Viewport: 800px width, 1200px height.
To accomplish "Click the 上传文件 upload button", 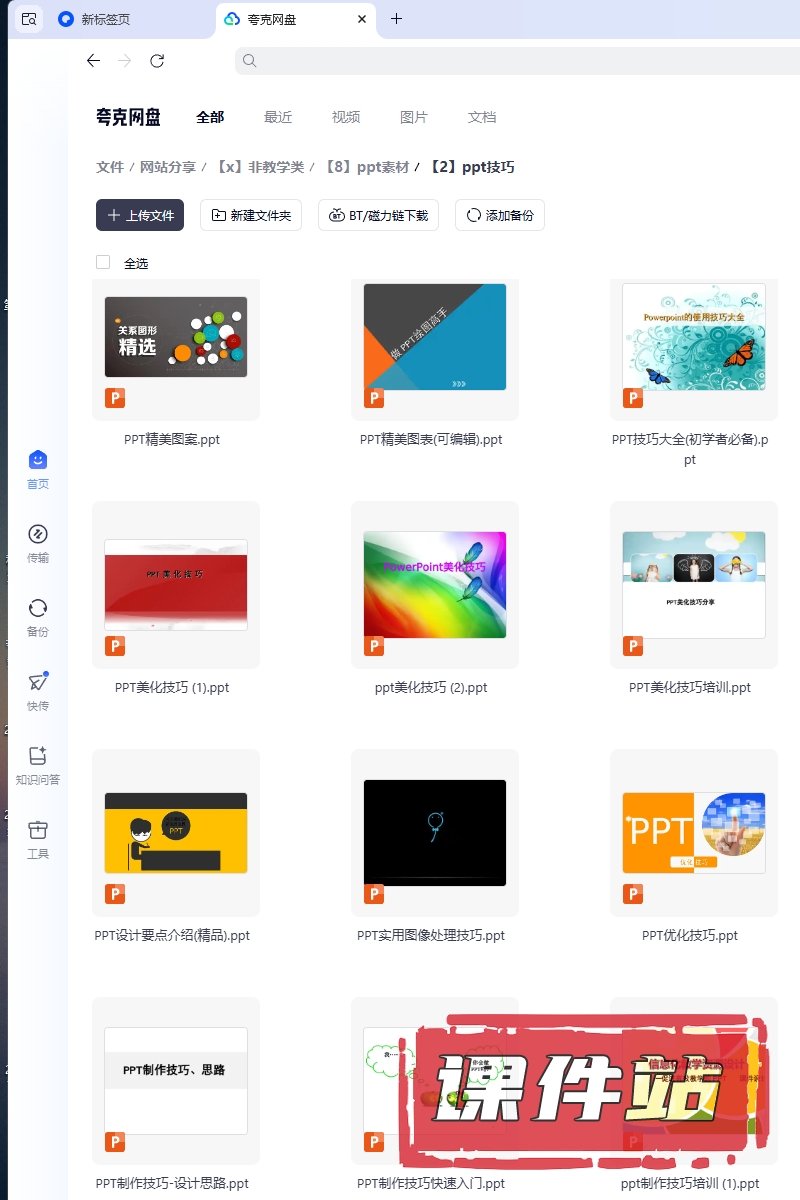I will click(140, 215).
